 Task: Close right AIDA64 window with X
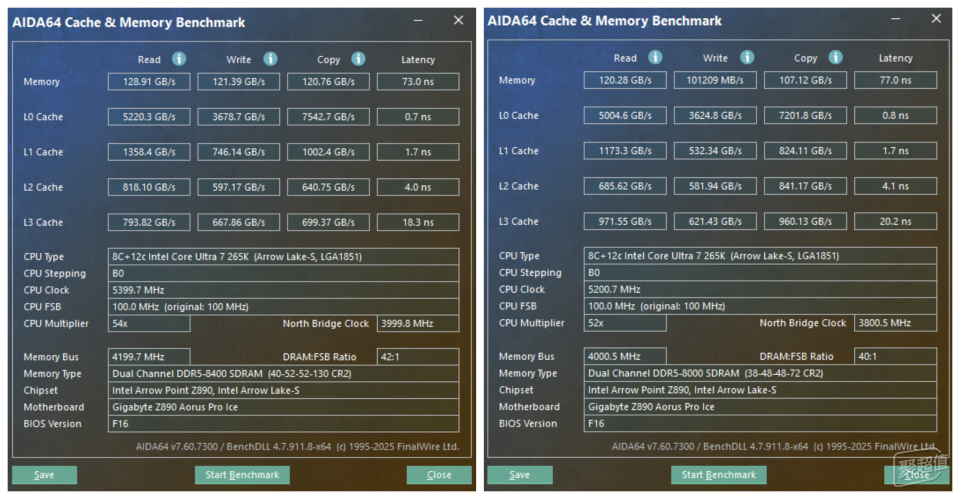(x=936, y=19)
